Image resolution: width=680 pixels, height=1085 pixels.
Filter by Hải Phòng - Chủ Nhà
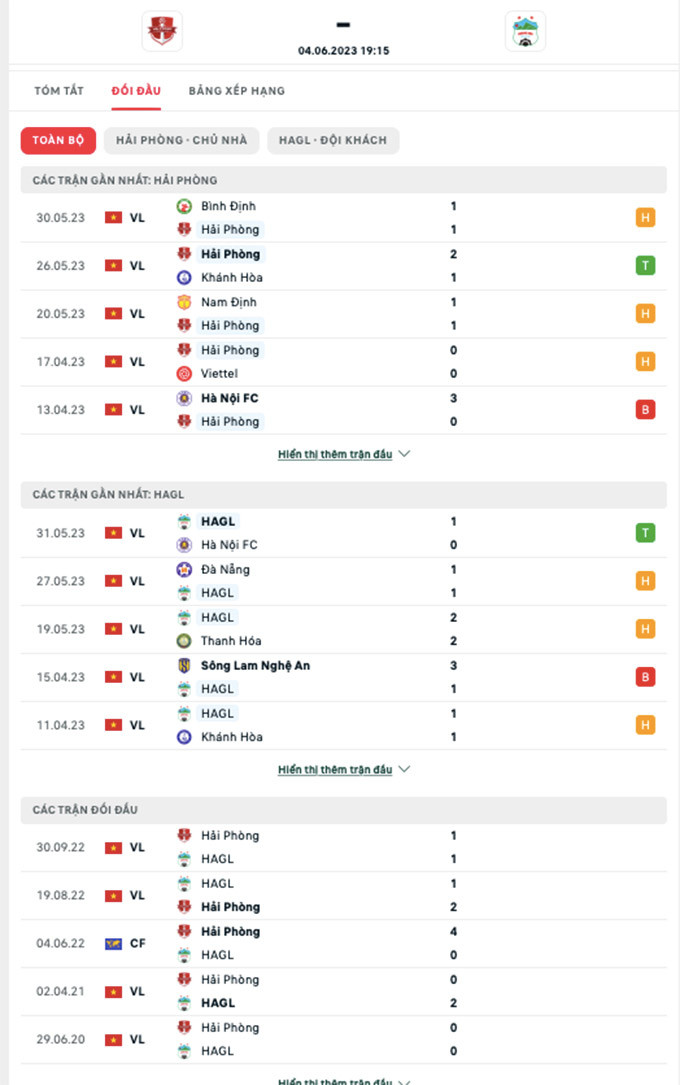point(181,141)
